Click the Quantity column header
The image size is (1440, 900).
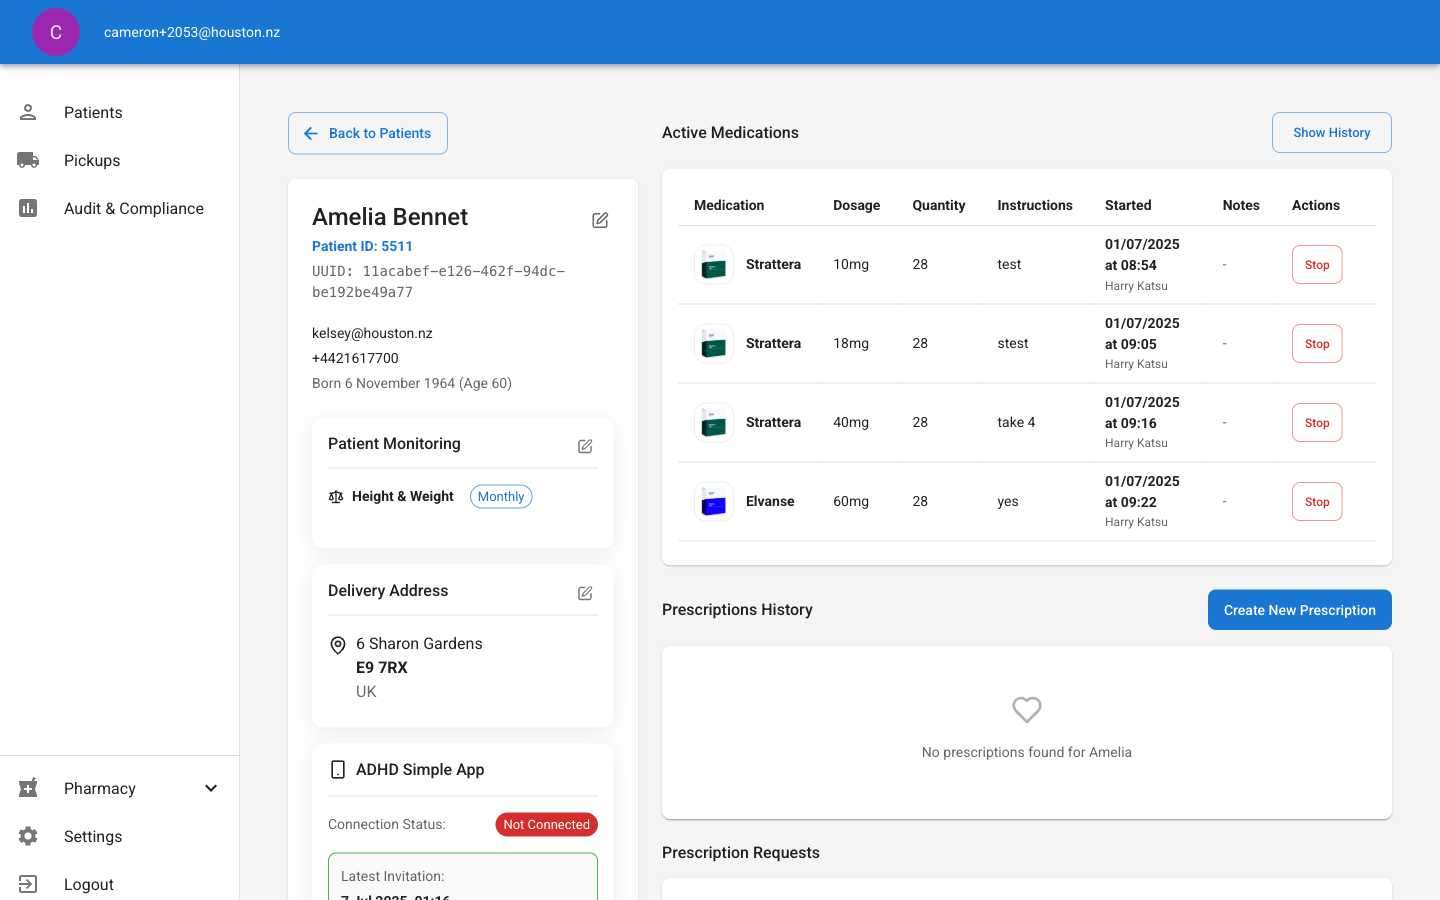939,205
